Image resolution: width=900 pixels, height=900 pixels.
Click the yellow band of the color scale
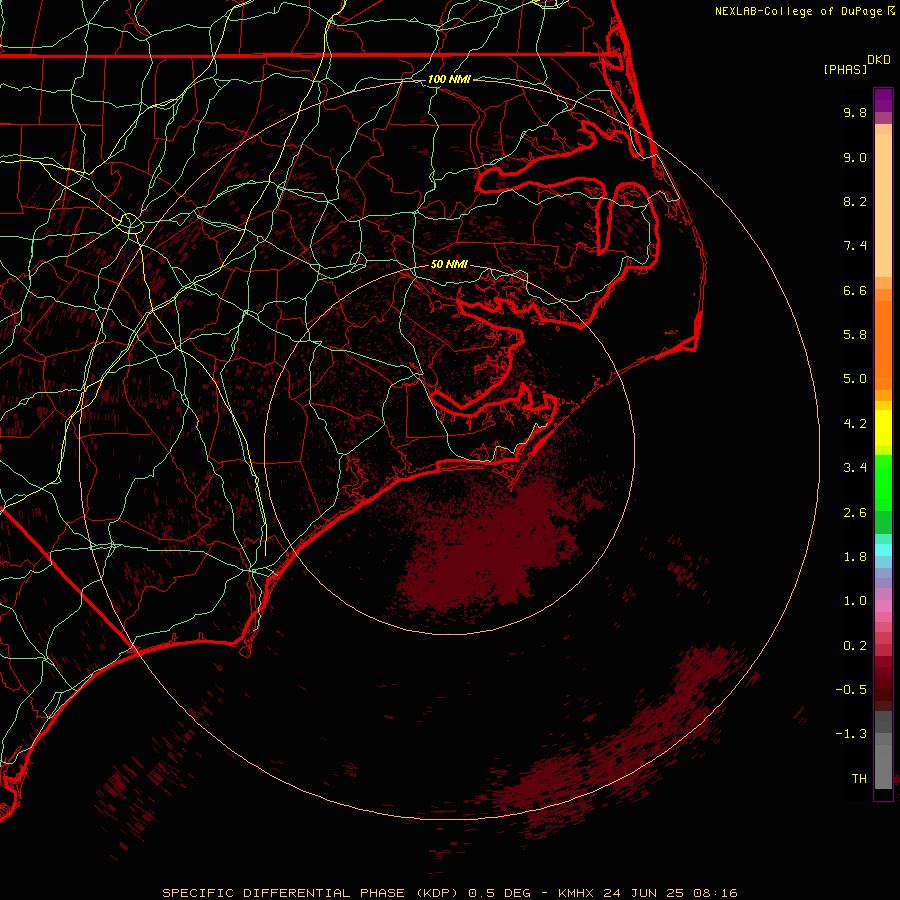point(883,428)
